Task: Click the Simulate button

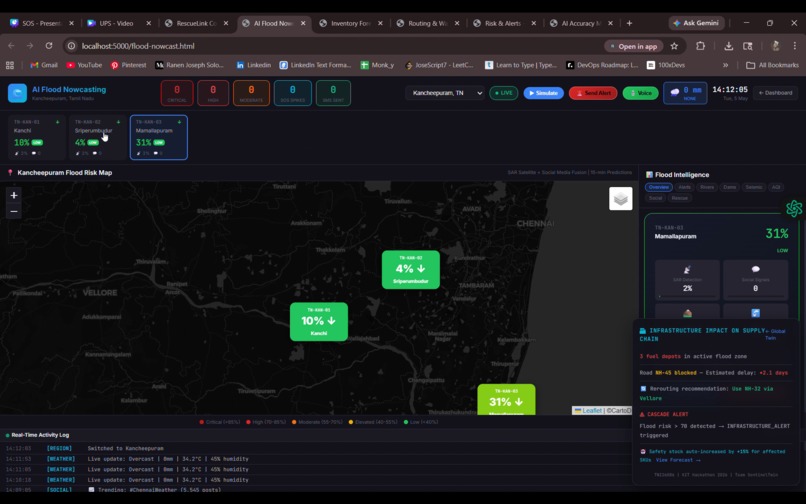Action: point(543,93)
